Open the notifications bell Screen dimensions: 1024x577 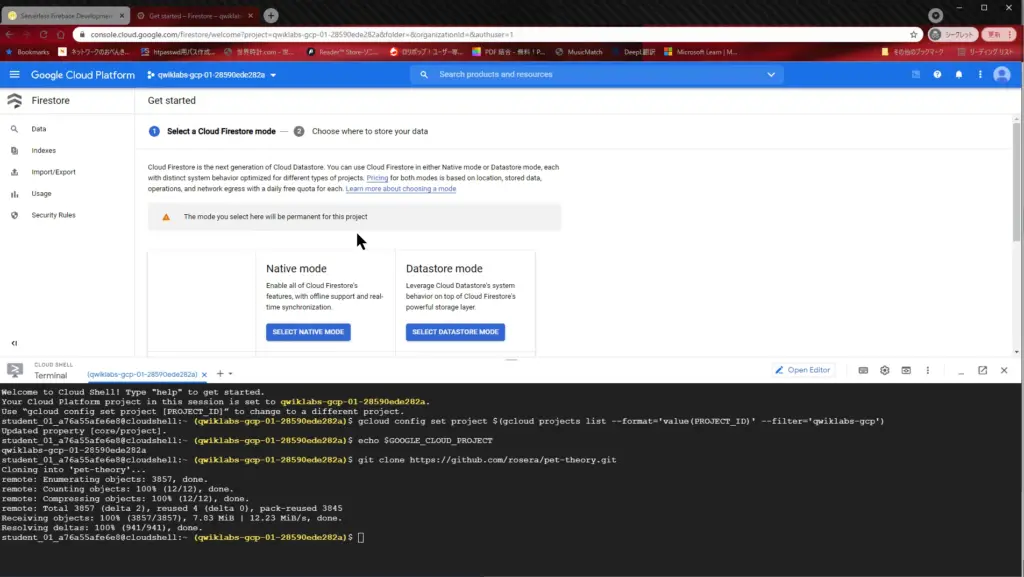coord(959,74)
